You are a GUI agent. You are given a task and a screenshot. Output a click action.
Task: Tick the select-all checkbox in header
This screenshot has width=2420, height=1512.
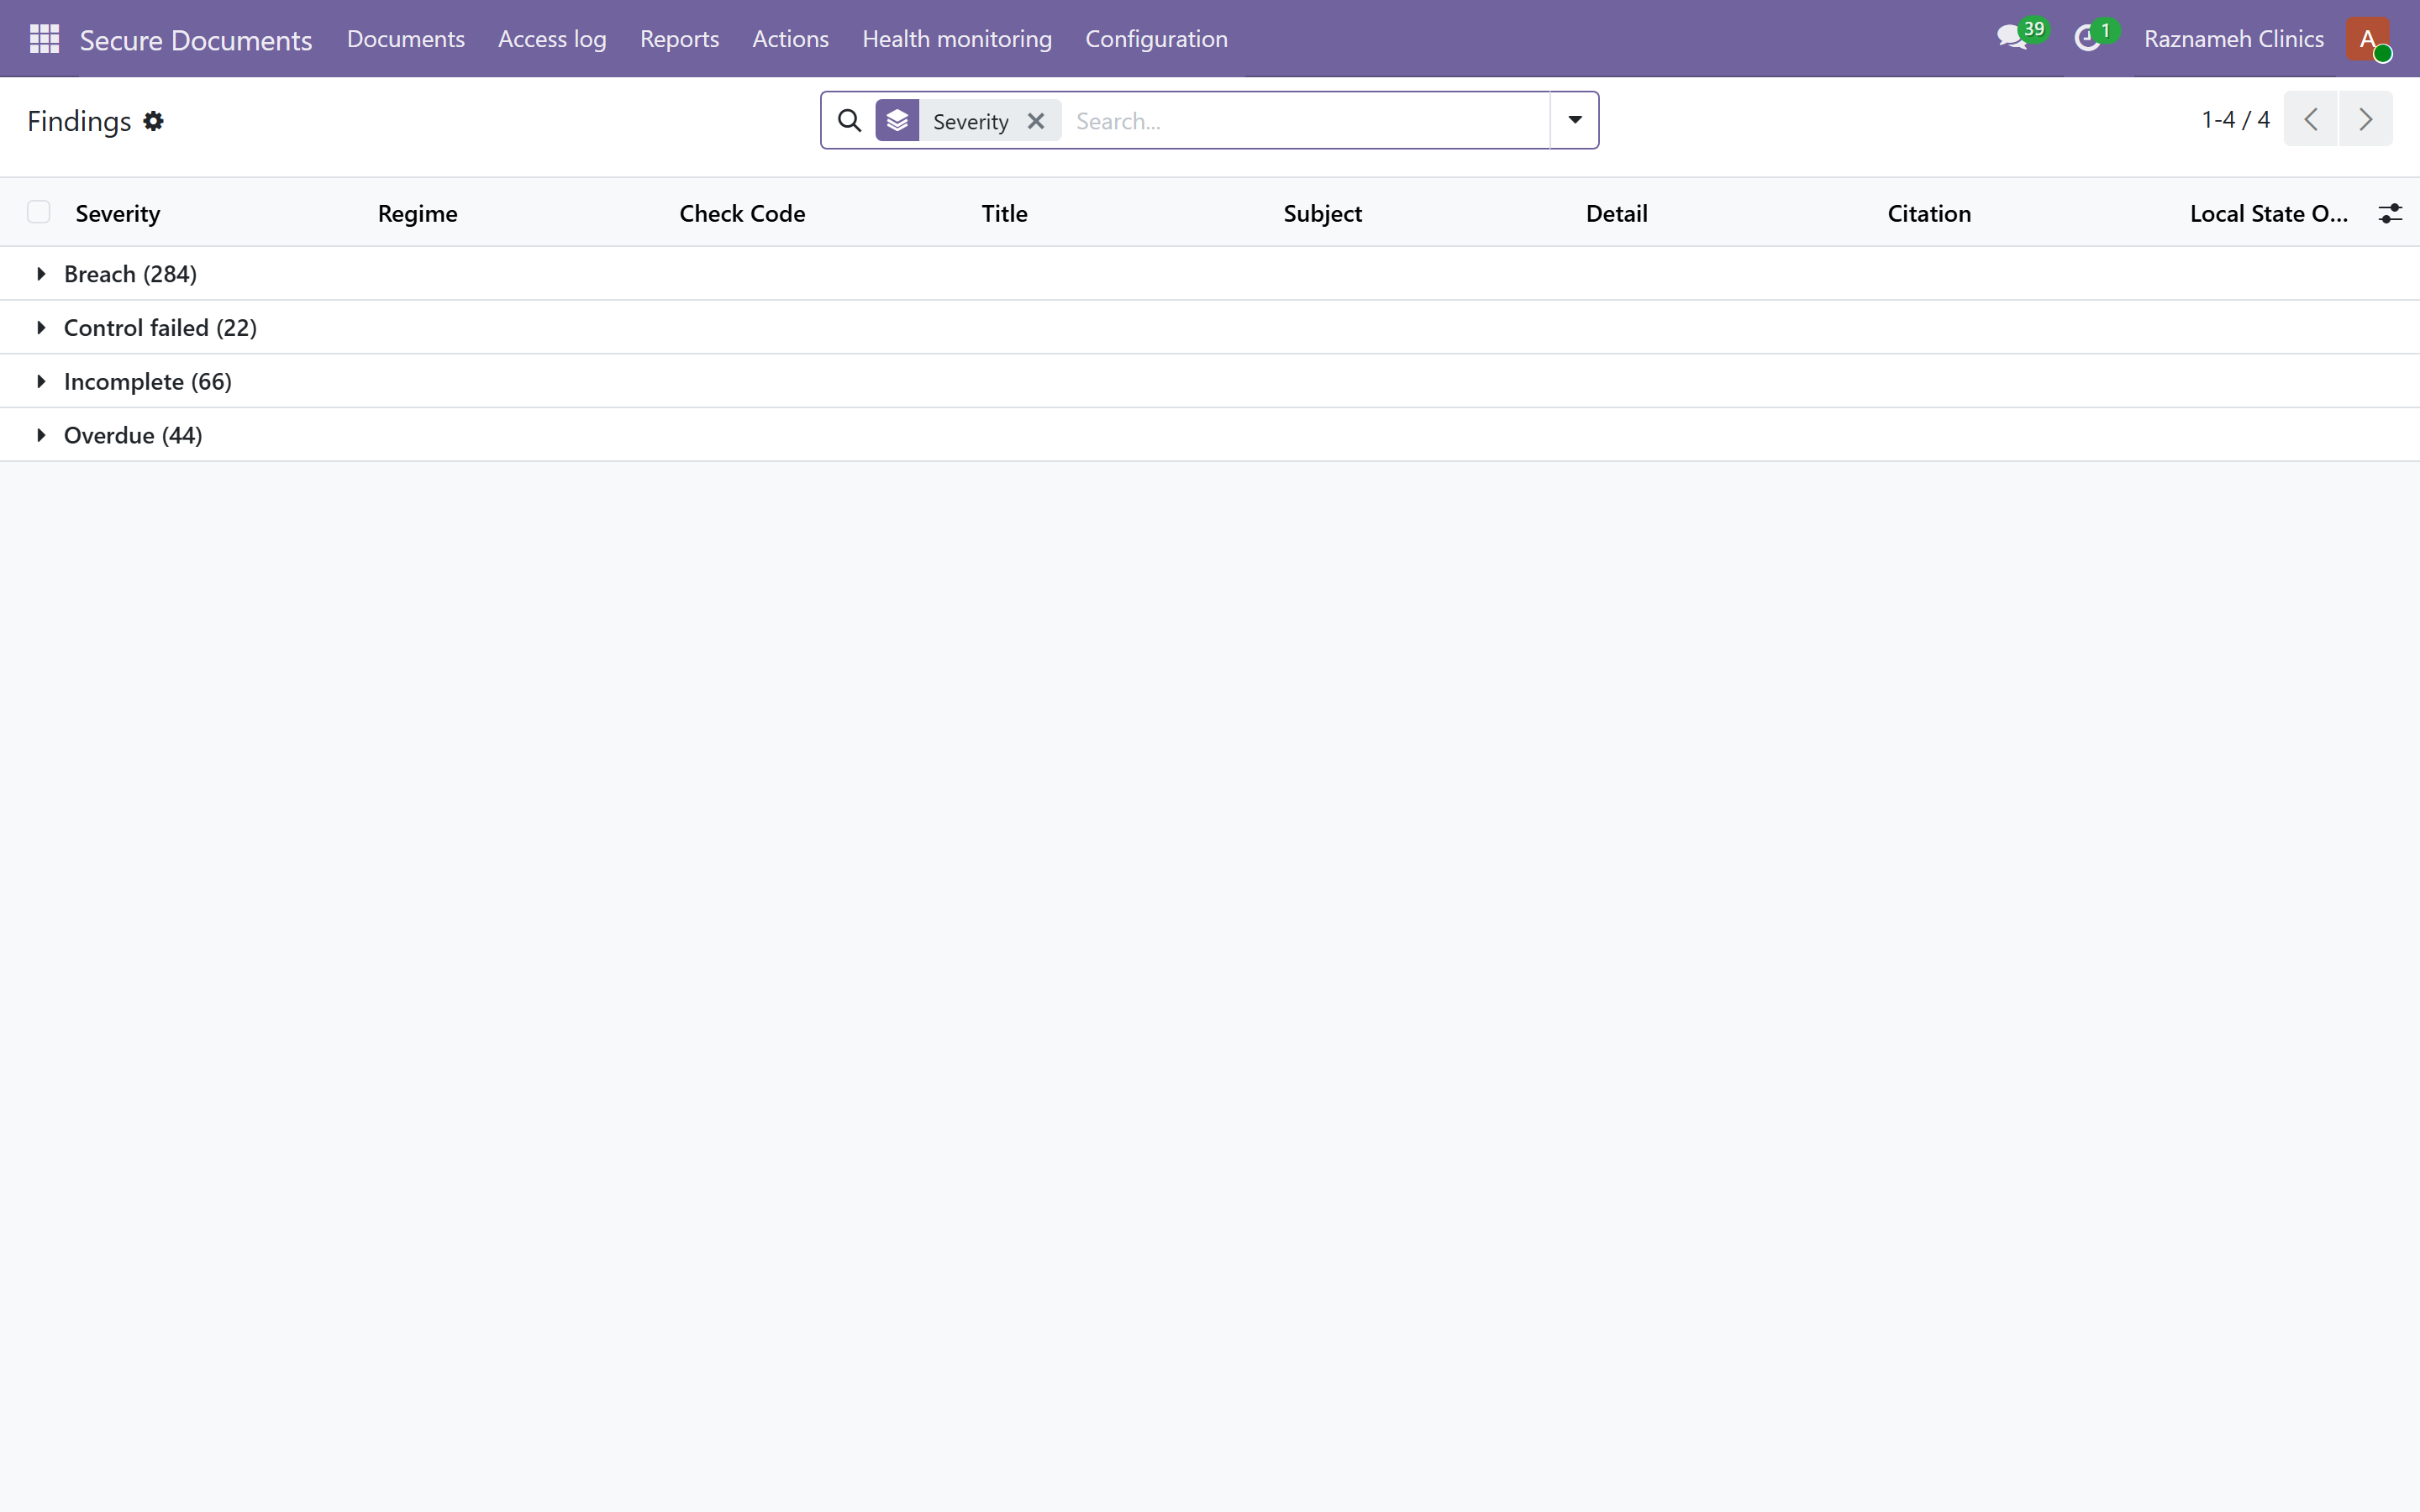point(39,212)
